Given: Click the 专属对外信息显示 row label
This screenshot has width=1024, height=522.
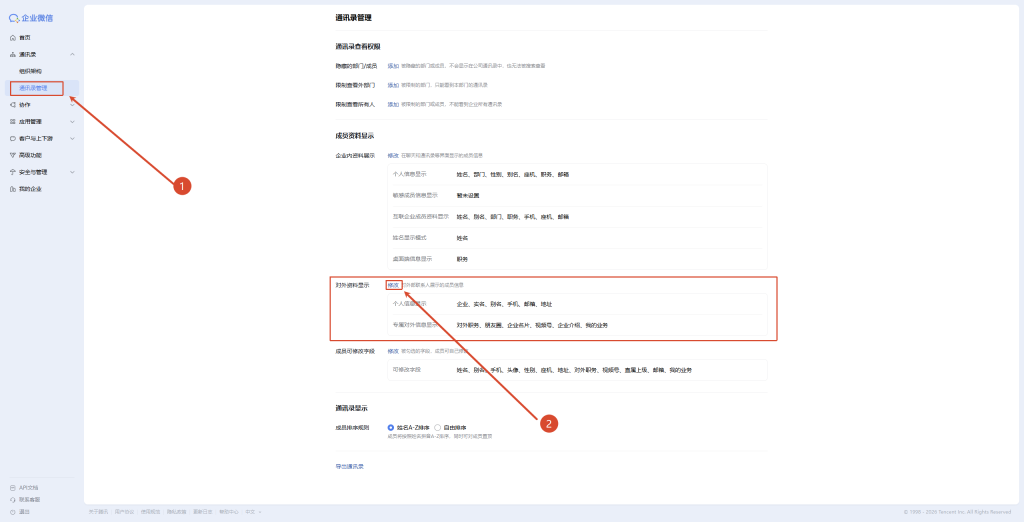Looking at the screenshot, I should tap(415, 325).
